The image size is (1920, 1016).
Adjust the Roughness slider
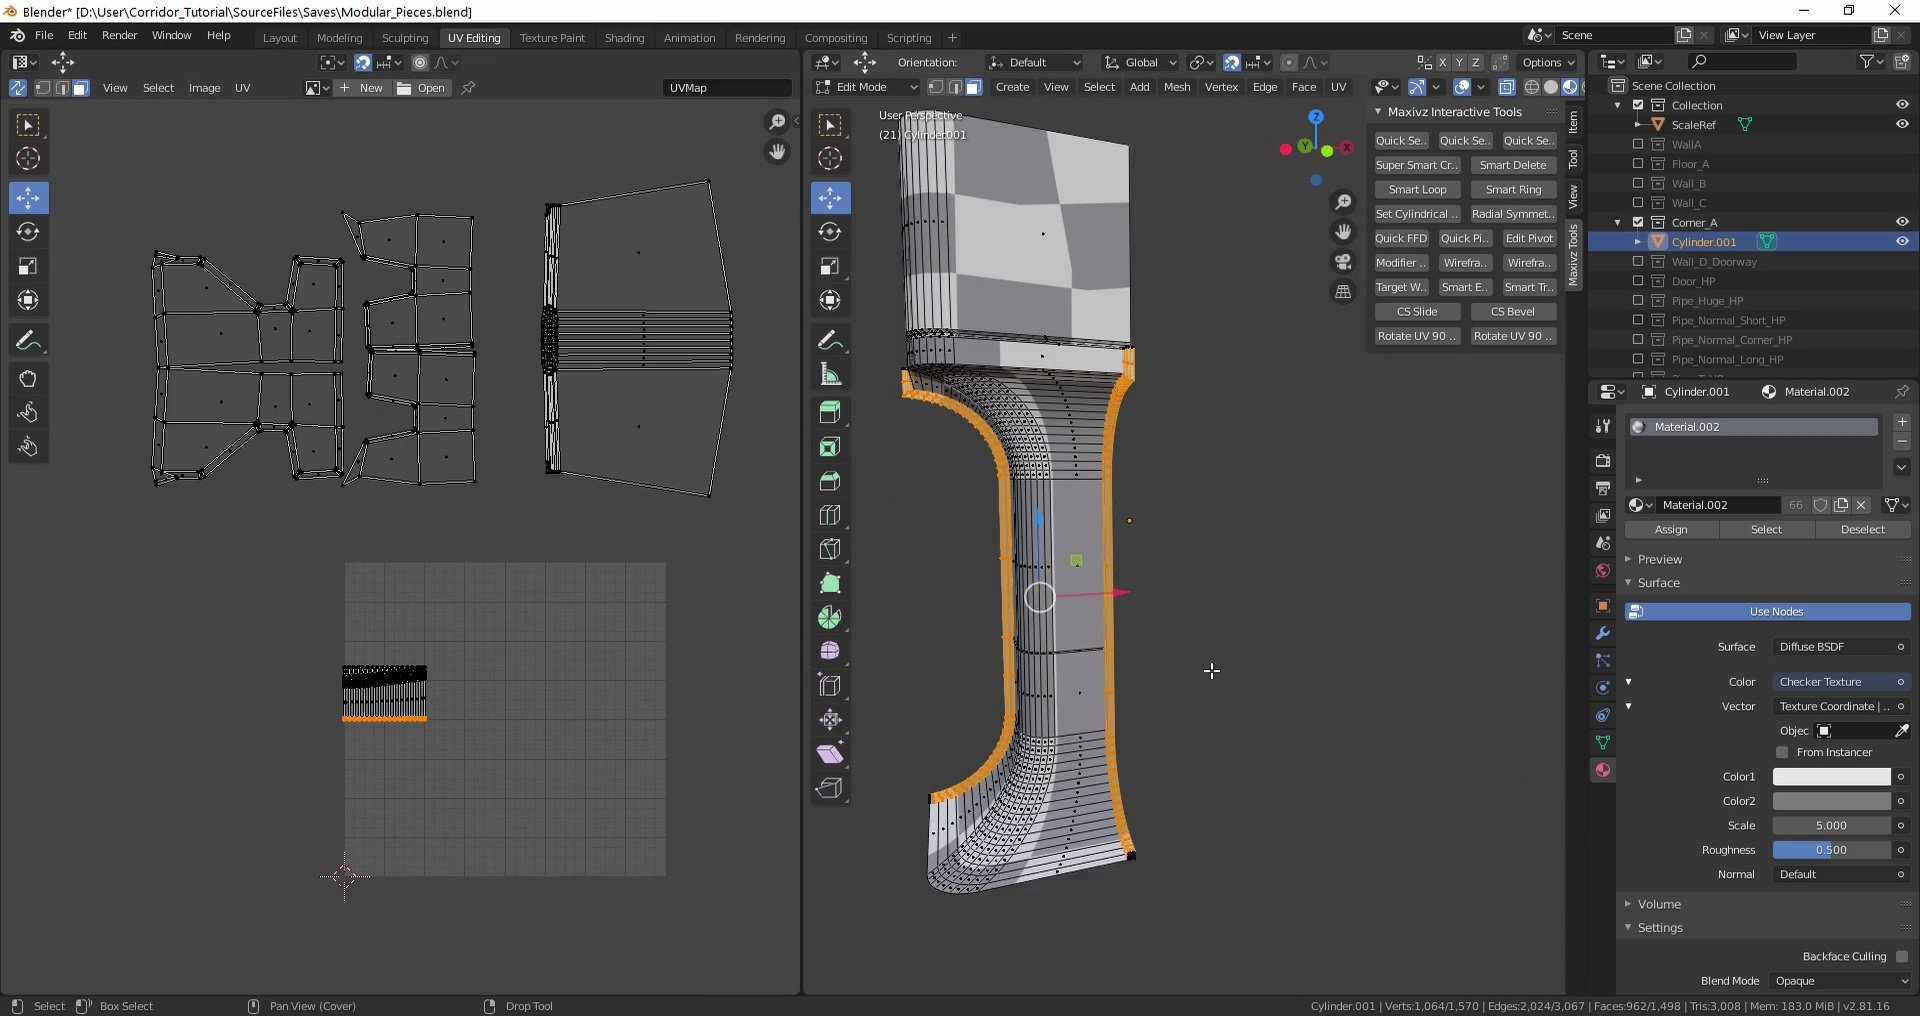pyautogui.click(x=1831, y=850)
